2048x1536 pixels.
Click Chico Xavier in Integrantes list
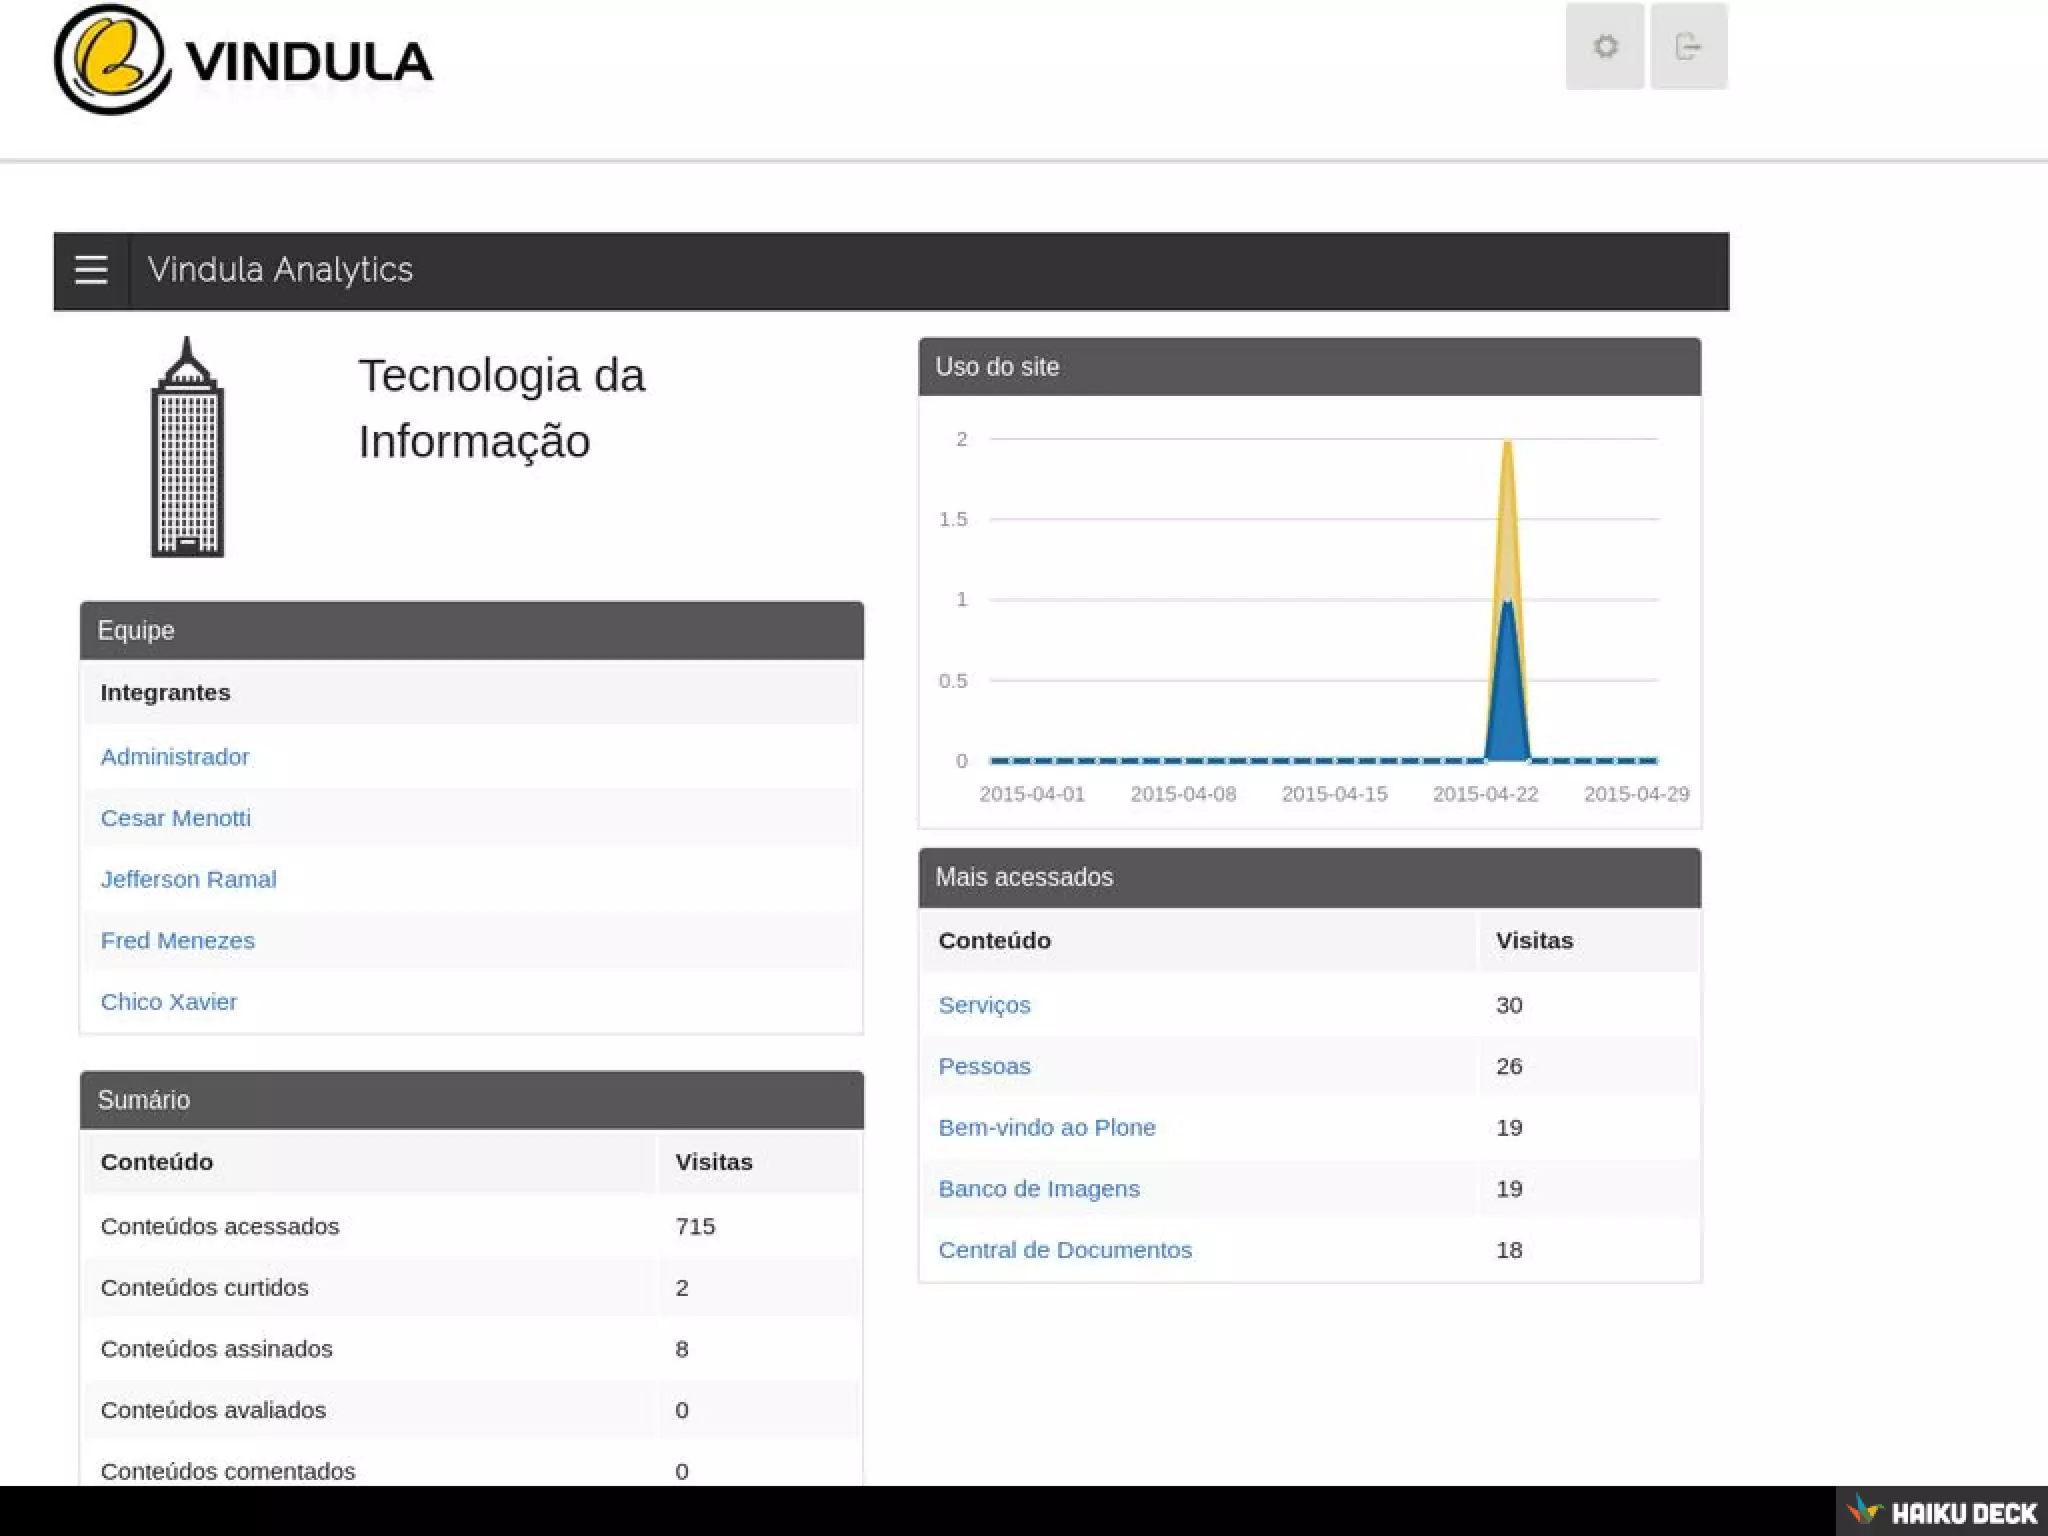click(x=169, y=1002)
